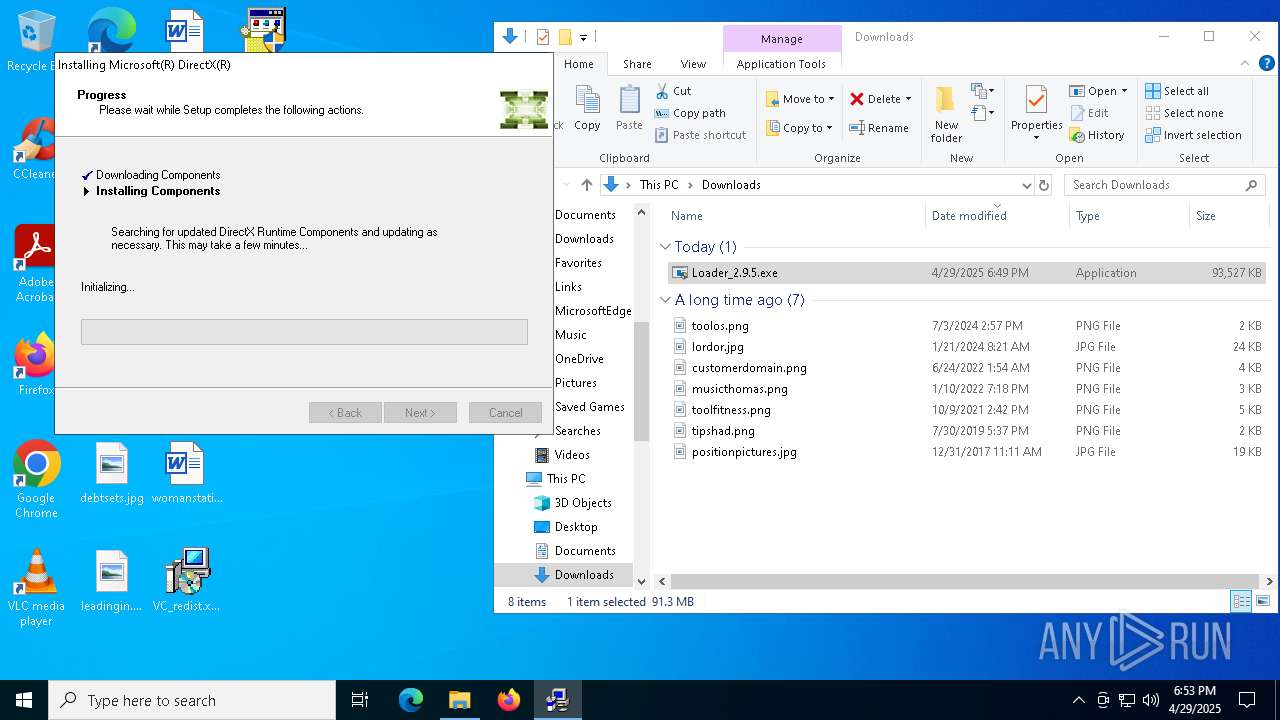Select This PC in navigation pane
Screen dimensions: 1280x720
pyautogui.click(x=566, y=479)
